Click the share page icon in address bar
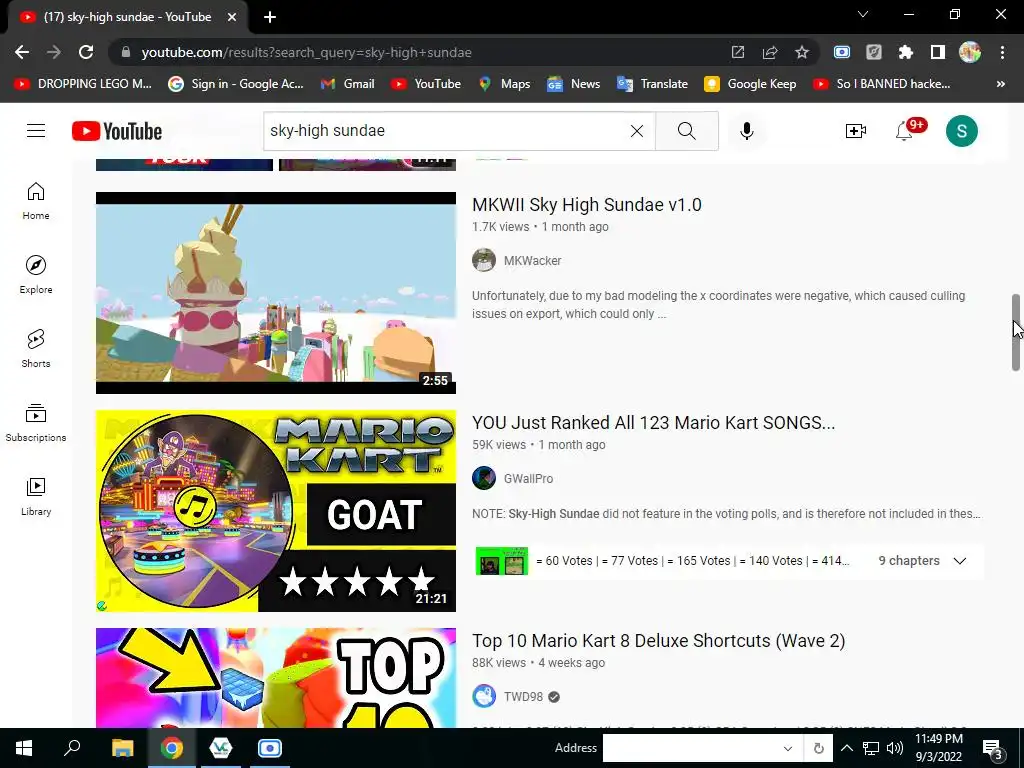This screenshot has height=768, width=1024. coord(770,52)
